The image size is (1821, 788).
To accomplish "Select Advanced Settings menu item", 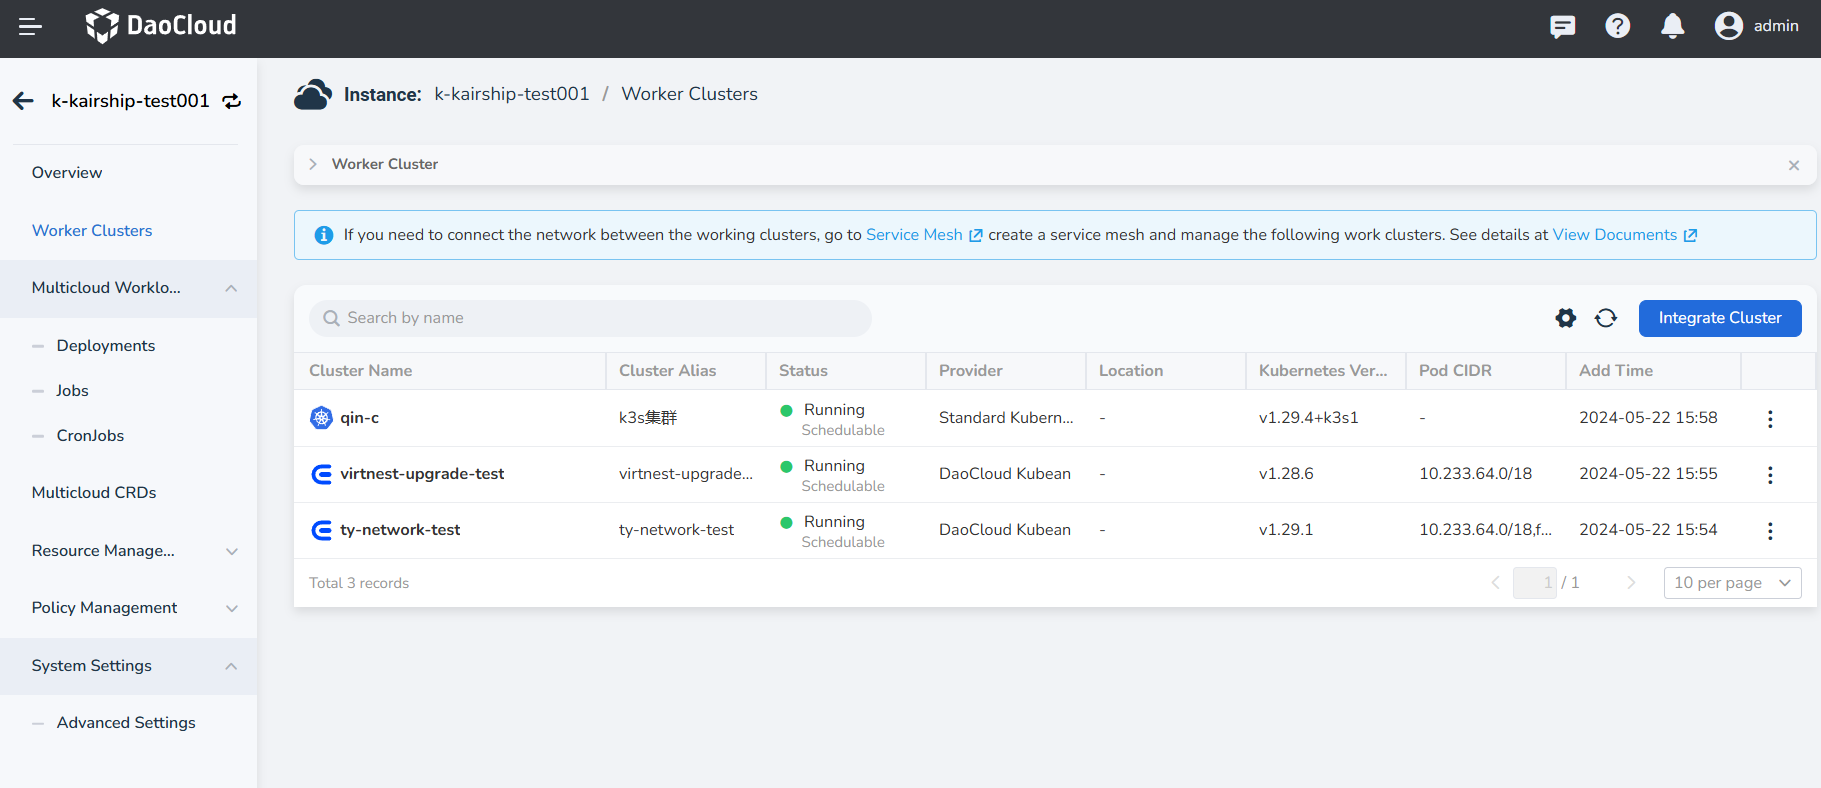I will click(126, 723).
